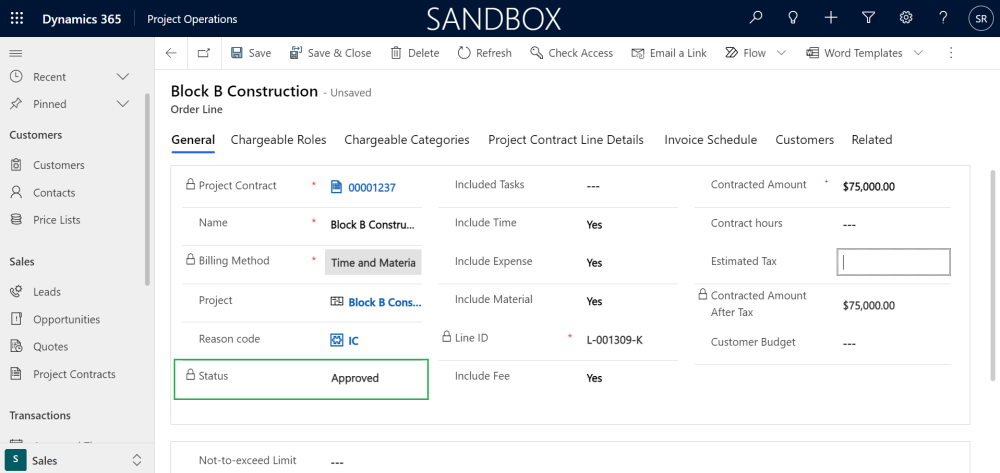Switch to the Invoice Schedule tab
The image size is (1000, 473).
[x=710, y=140]
